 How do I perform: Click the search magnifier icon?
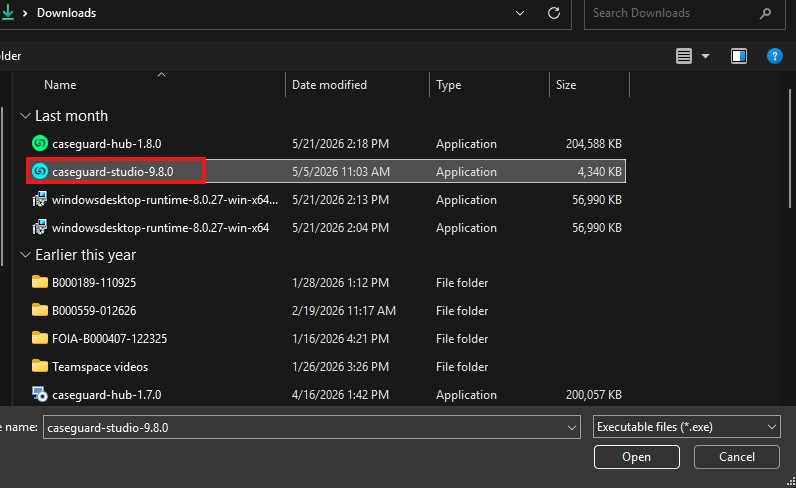765,13
